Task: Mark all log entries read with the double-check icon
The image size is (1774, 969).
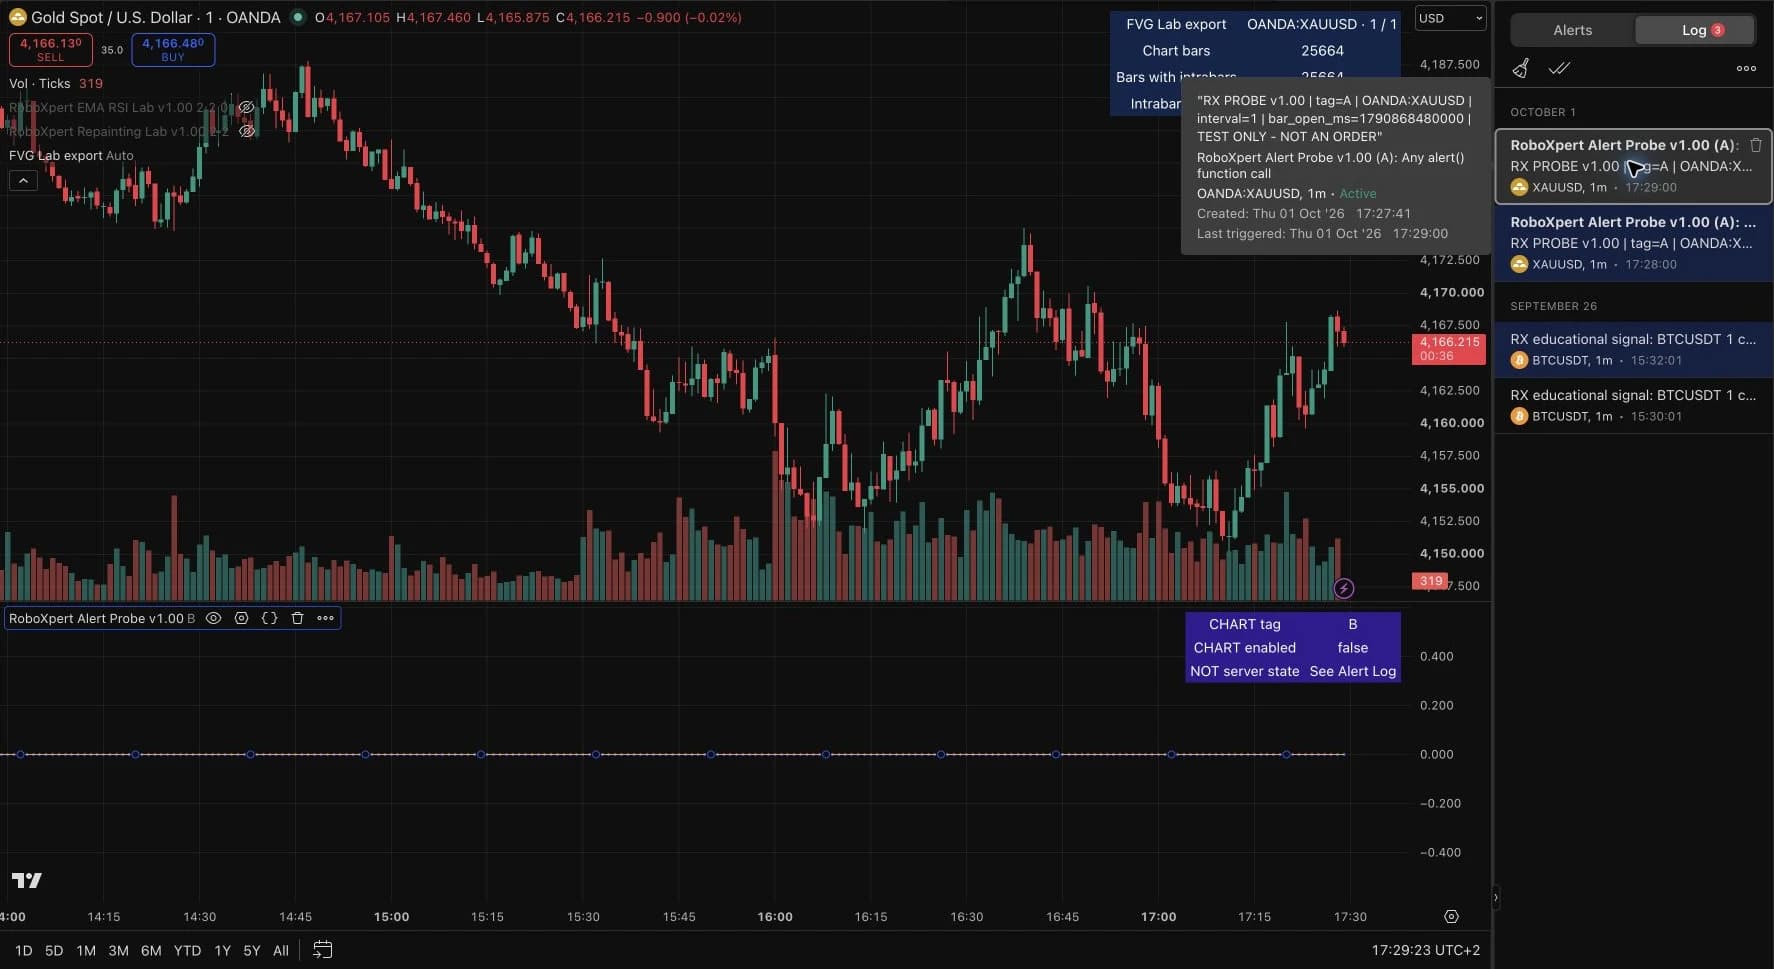Action: [x=1559, y=68]
